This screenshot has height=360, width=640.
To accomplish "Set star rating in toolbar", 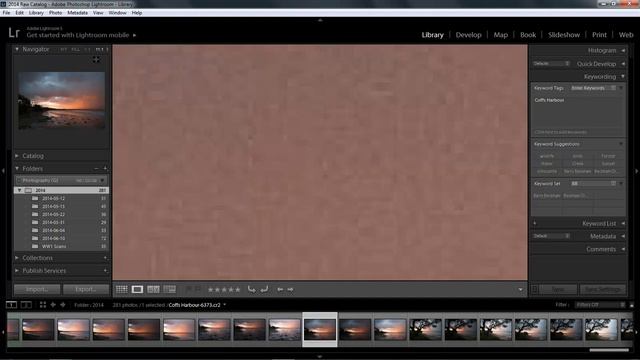I will click(x=224, y=289).
